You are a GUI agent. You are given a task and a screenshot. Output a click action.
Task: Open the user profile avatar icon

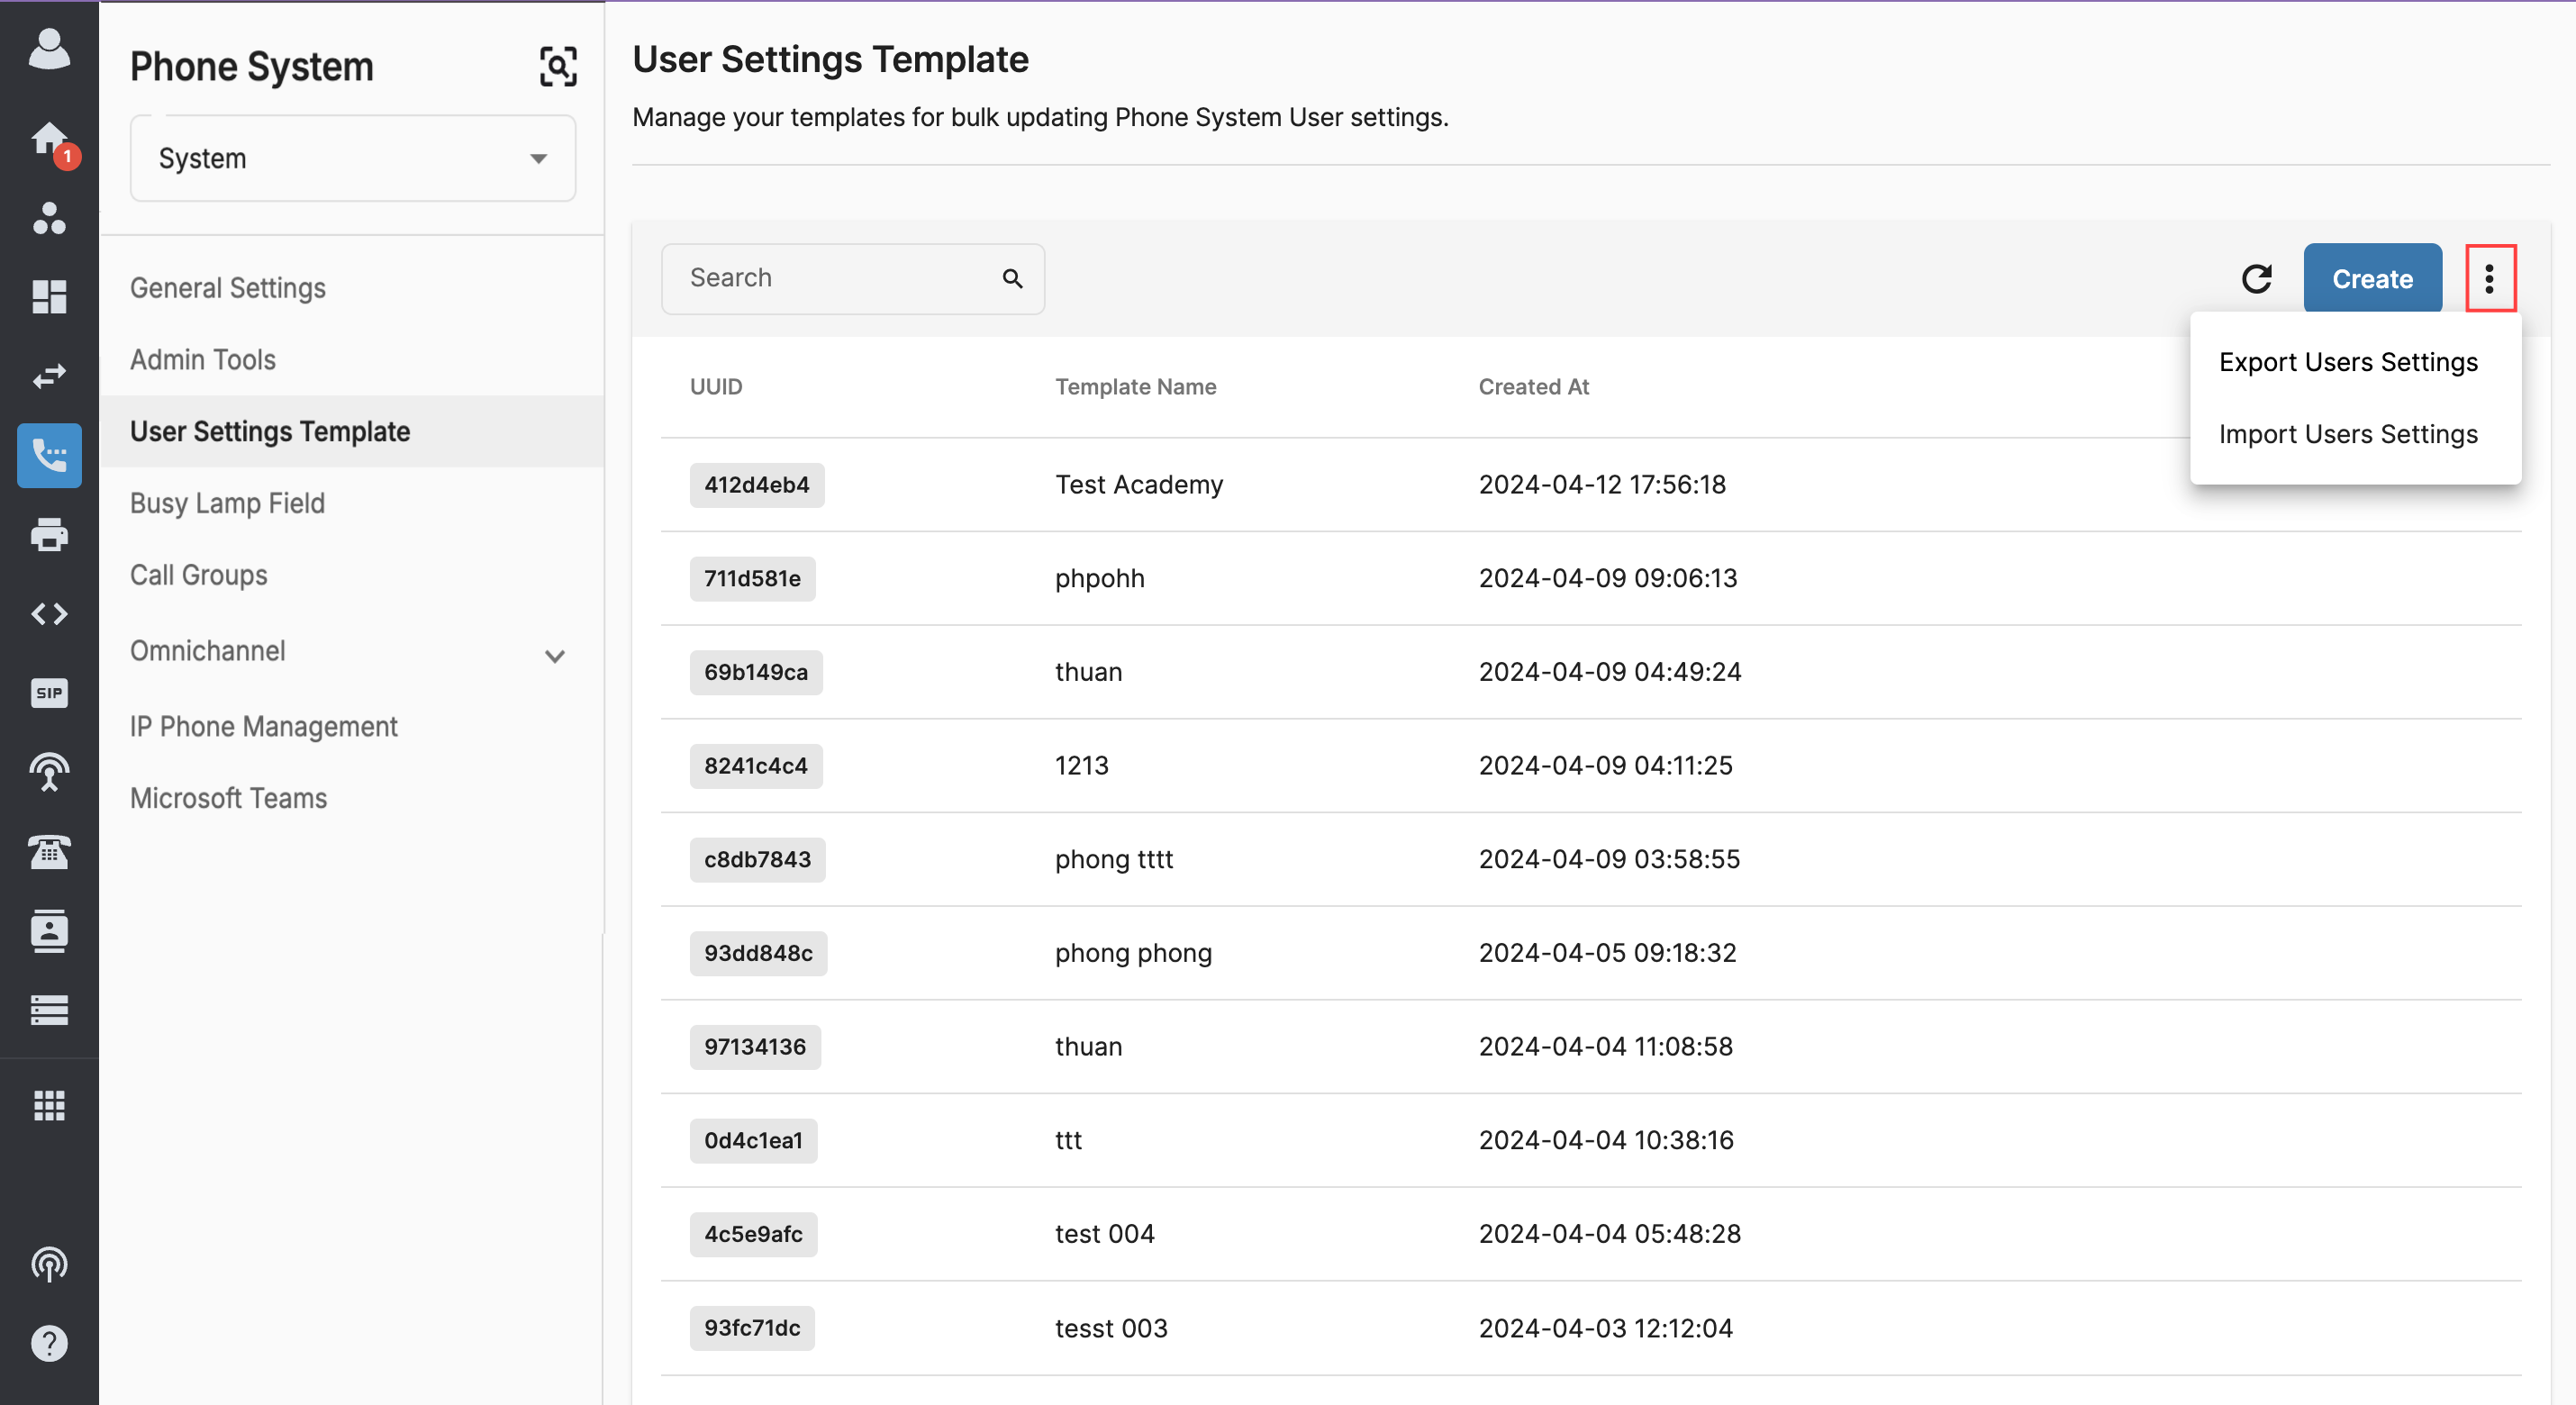(x=49, y=48)
